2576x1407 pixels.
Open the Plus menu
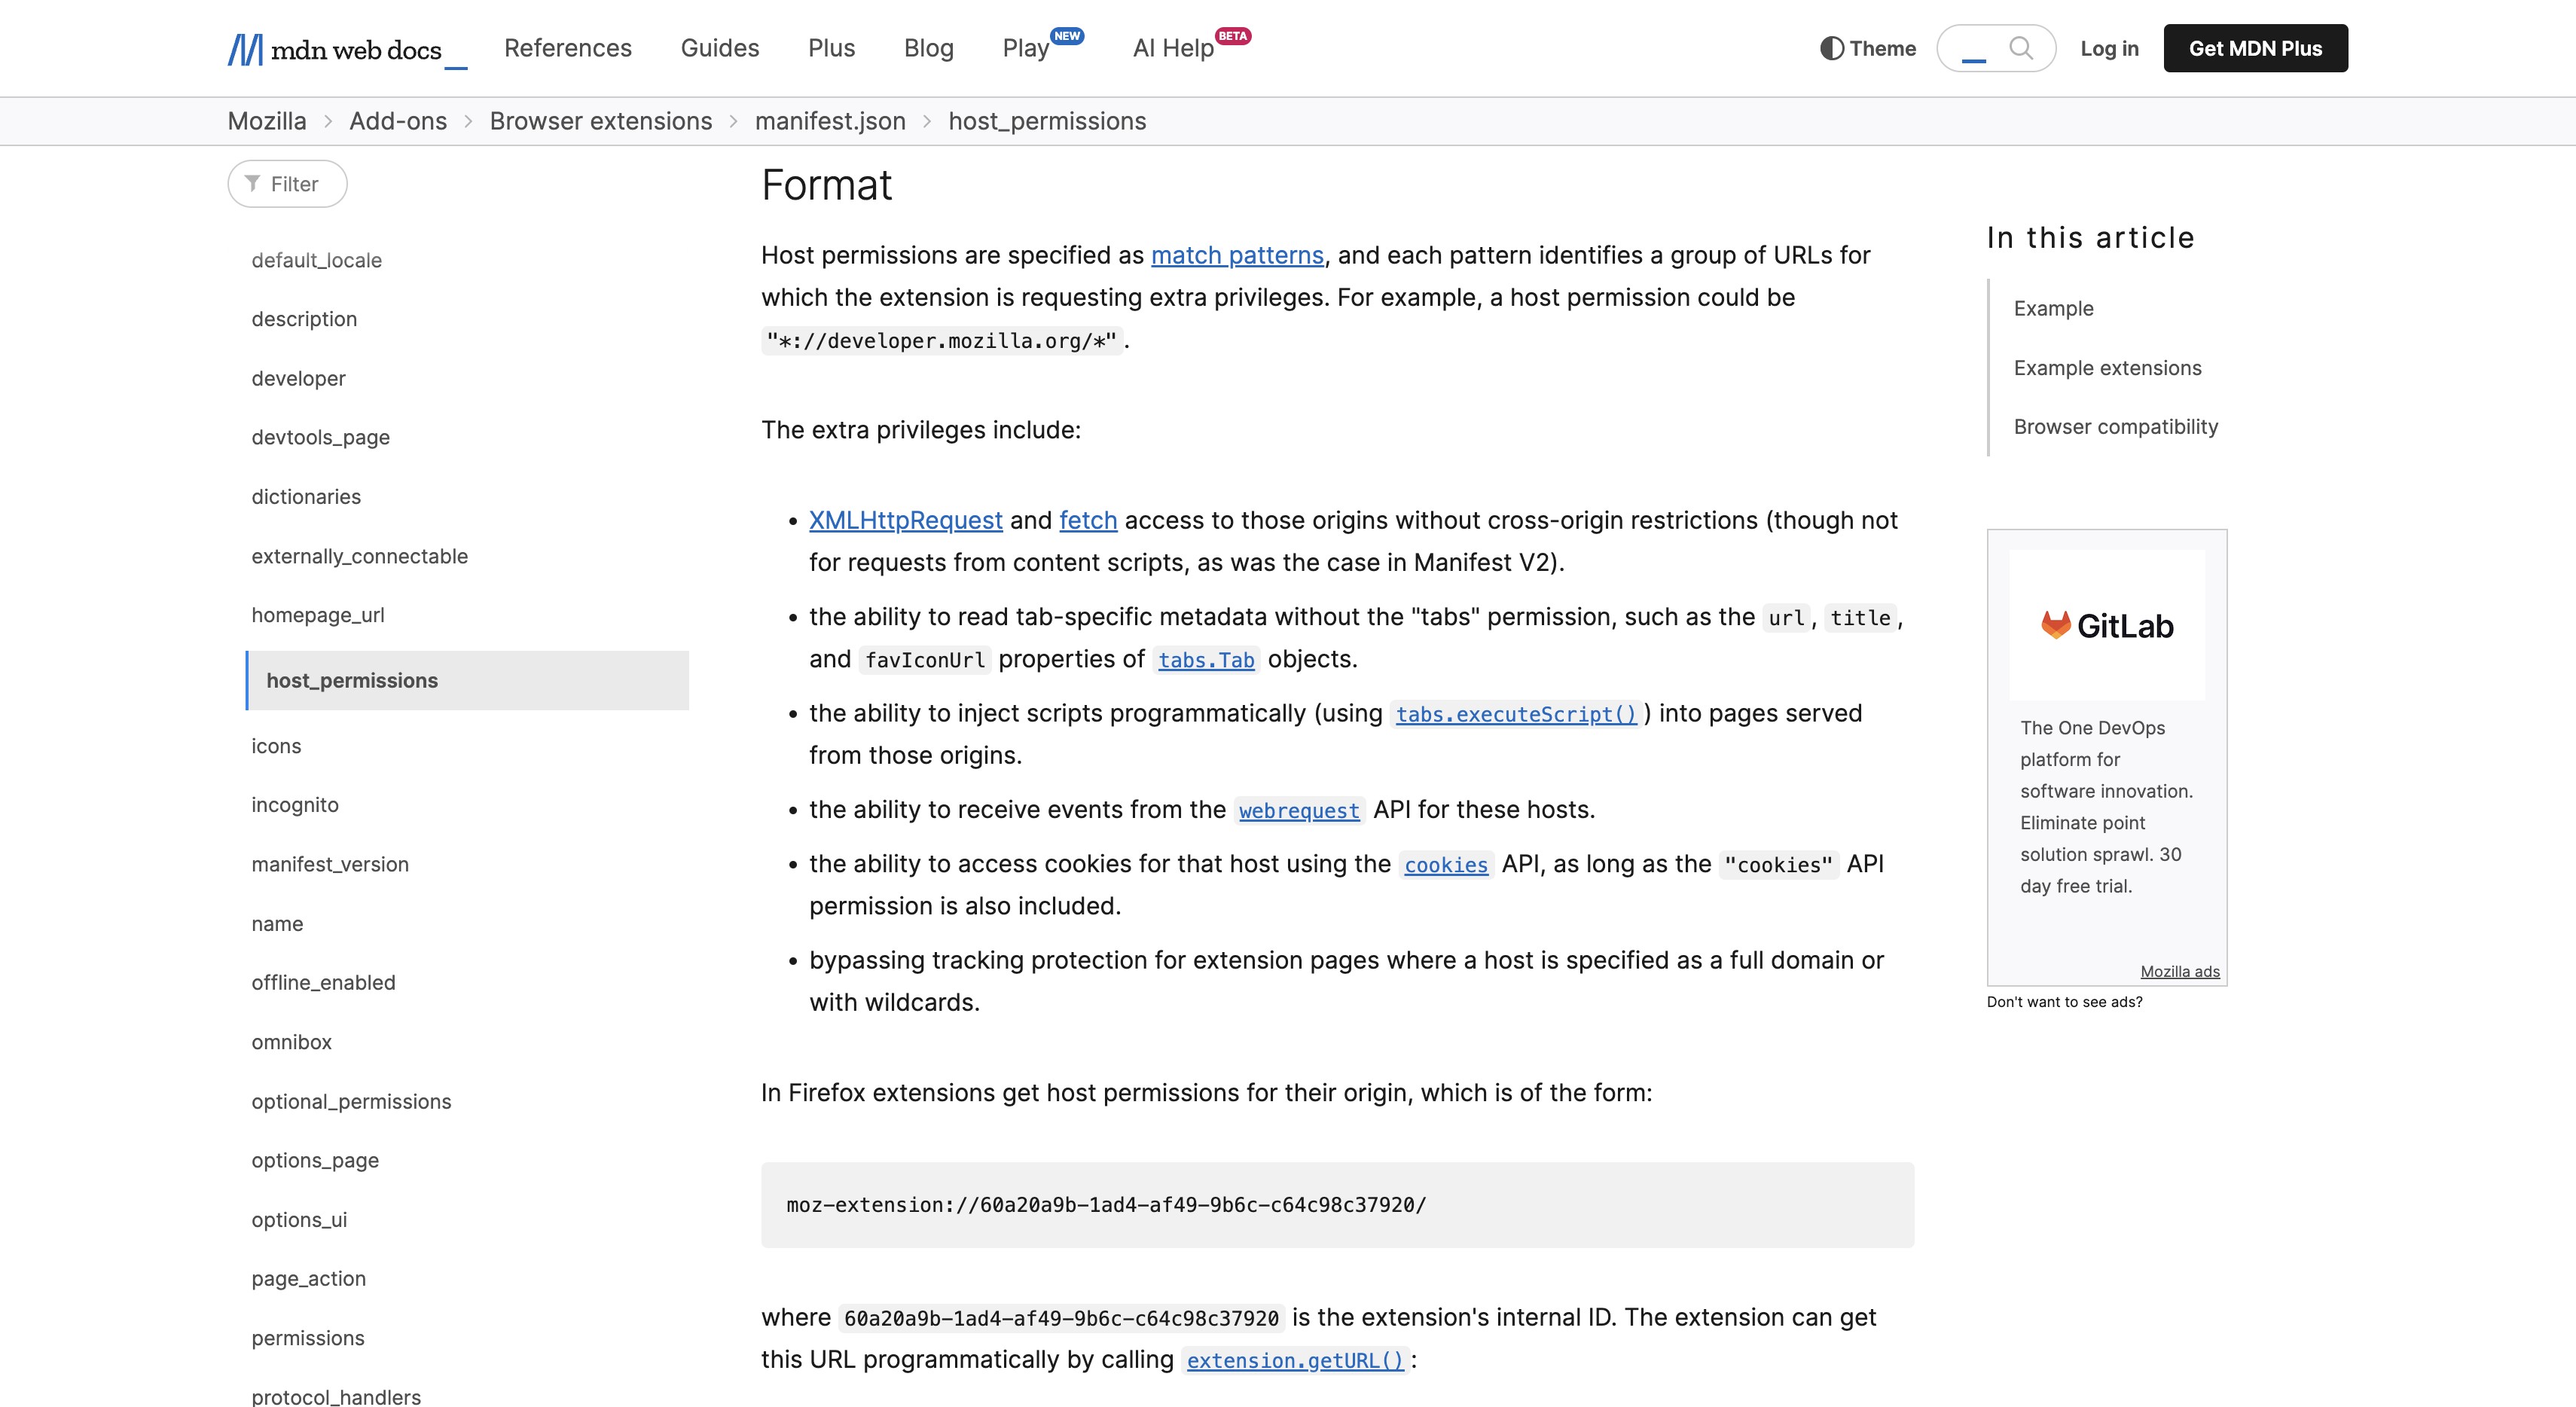[831, 48]
